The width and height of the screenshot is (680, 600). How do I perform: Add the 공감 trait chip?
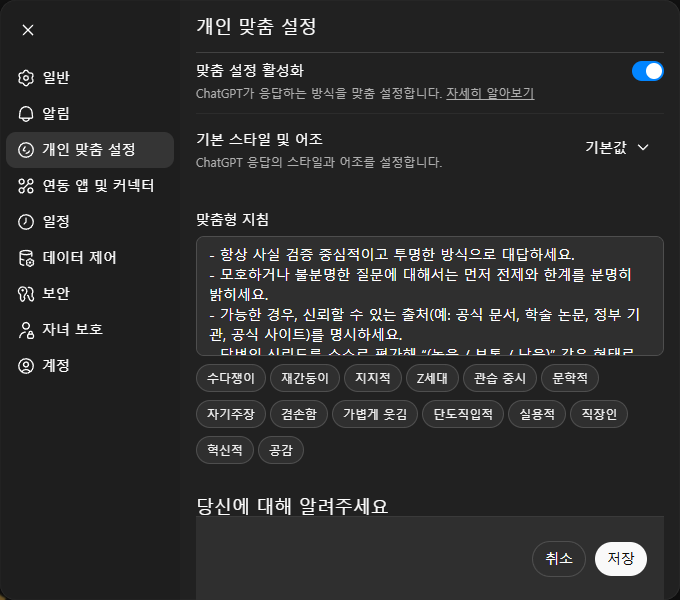(281, 450)
